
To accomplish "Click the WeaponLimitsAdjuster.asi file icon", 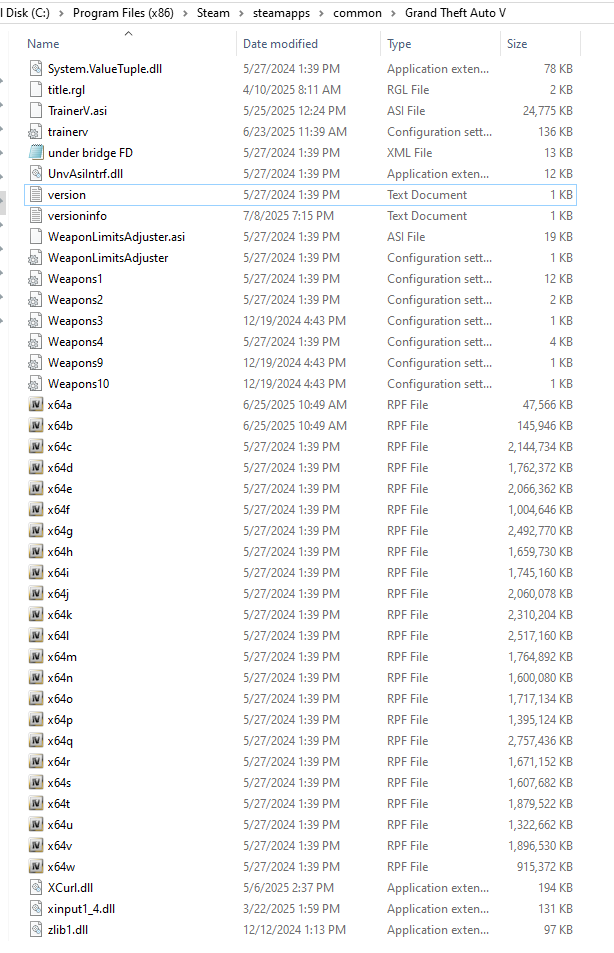I will [x=36, y=236].
